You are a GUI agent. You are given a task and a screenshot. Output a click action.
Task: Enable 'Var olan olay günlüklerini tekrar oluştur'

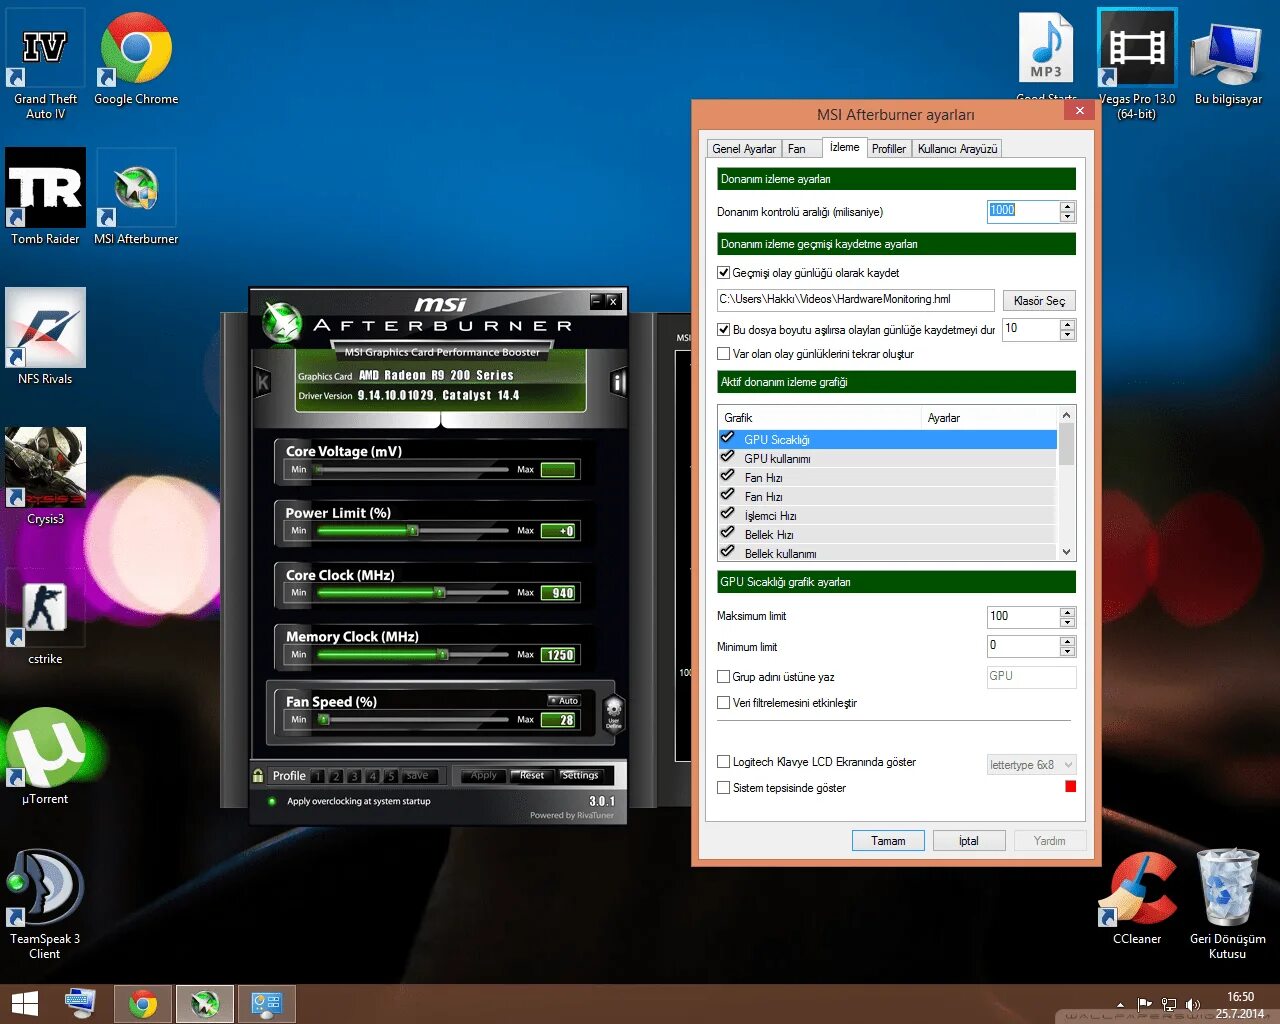tap(724, 354)
